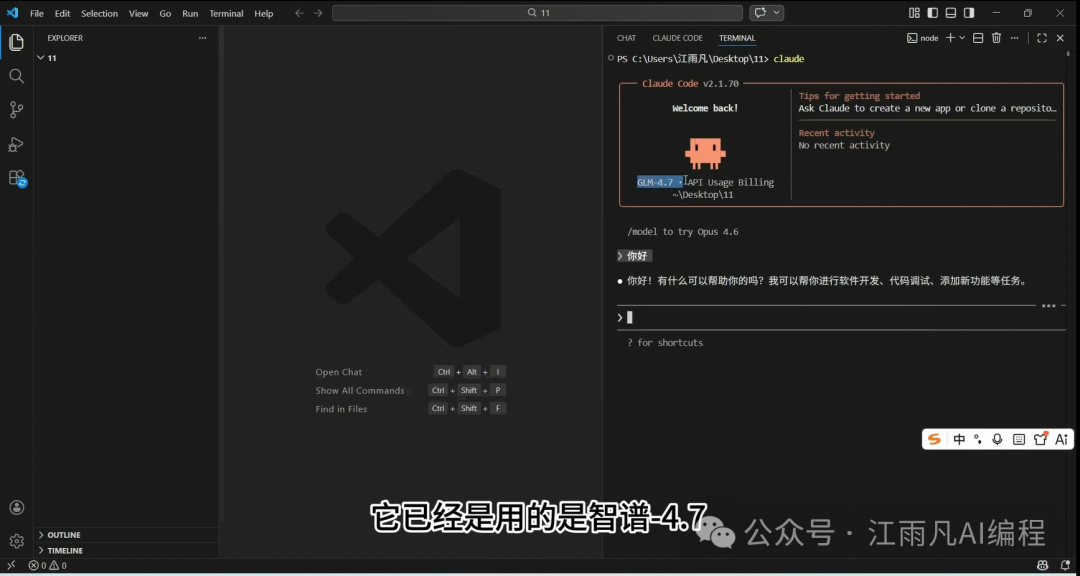This screenshot has width=1080, height=576.
Task: Click the '? for shortcuts' hint
Action: coord(665,342)
